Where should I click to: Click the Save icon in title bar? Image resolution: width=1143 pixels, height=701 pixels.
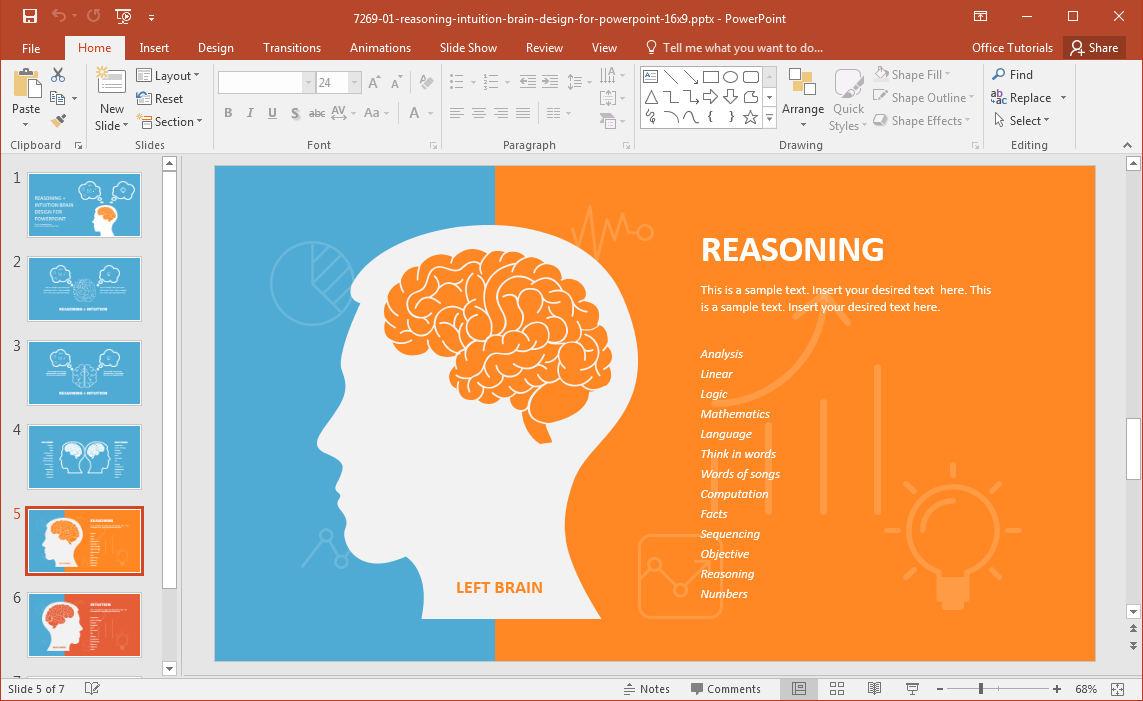[29, 16]
